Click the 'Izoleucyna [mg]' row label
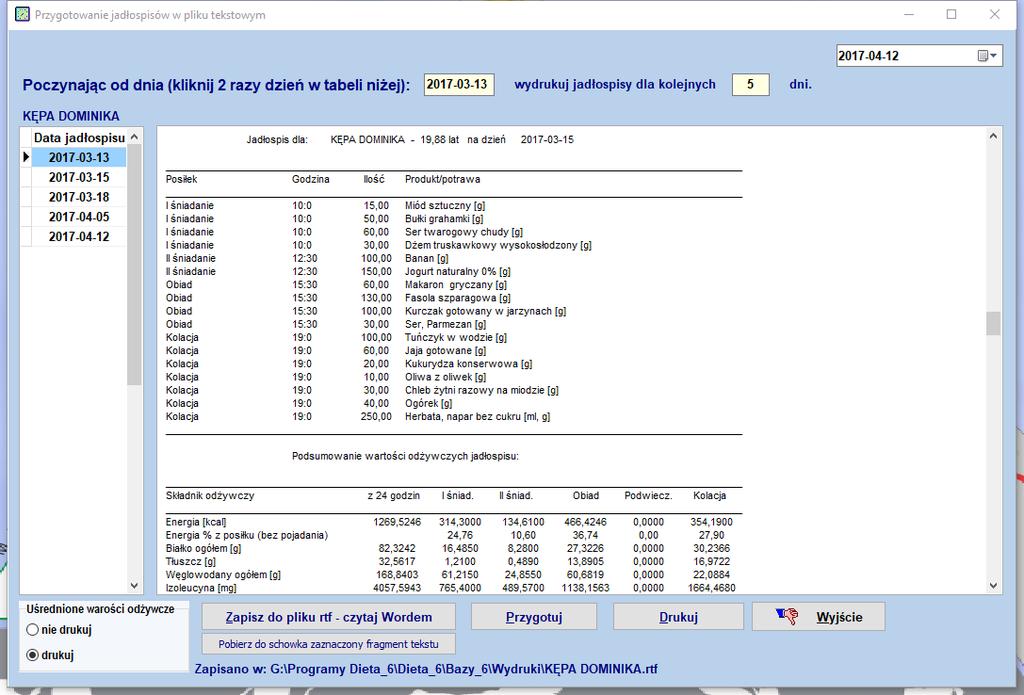This screenshot has height=695, width=1024. 201,588
